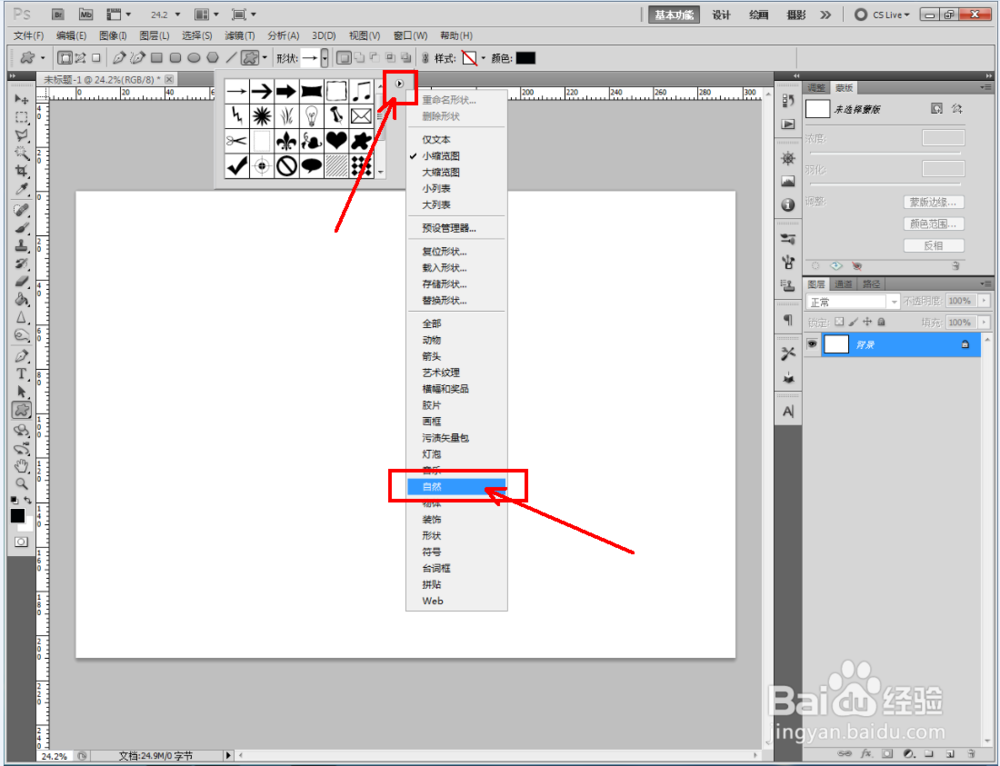This screenshot has height=766, width=1000.
Task: Select the Pen tool in toolbox
Action: (x=21, y=356)
